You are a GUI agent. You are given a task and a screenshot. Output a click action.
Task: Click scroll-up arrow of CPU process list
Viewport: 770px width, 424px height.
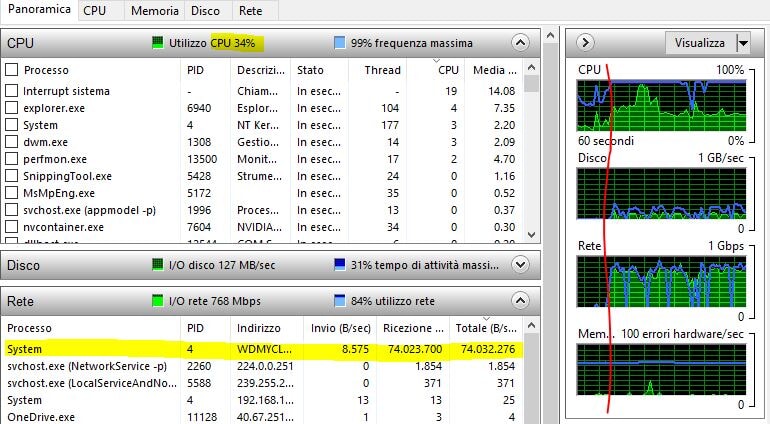tap(531, 67)
